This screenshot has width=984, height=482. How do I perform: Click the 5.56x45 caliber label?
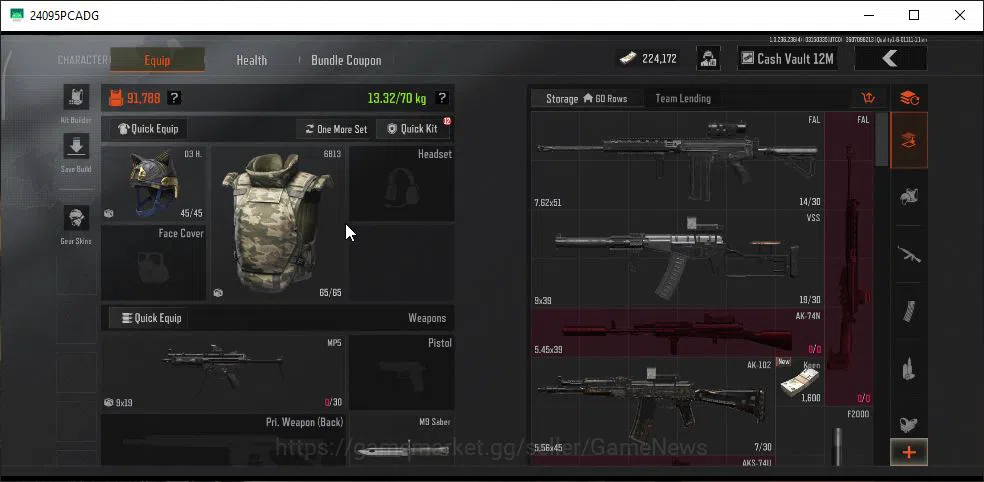pos(548,447)
